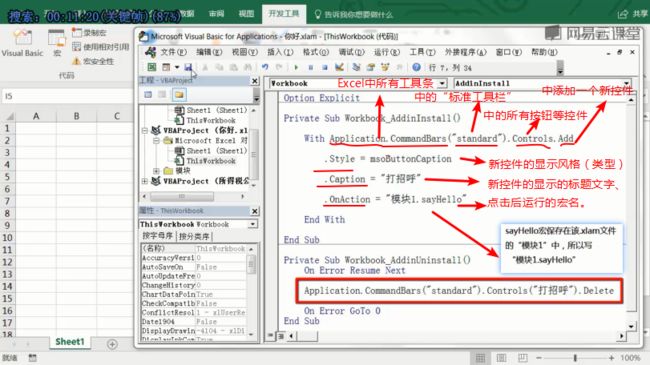Select the 开发工具 Developer ribbon tab in Excel

point(284,14)
